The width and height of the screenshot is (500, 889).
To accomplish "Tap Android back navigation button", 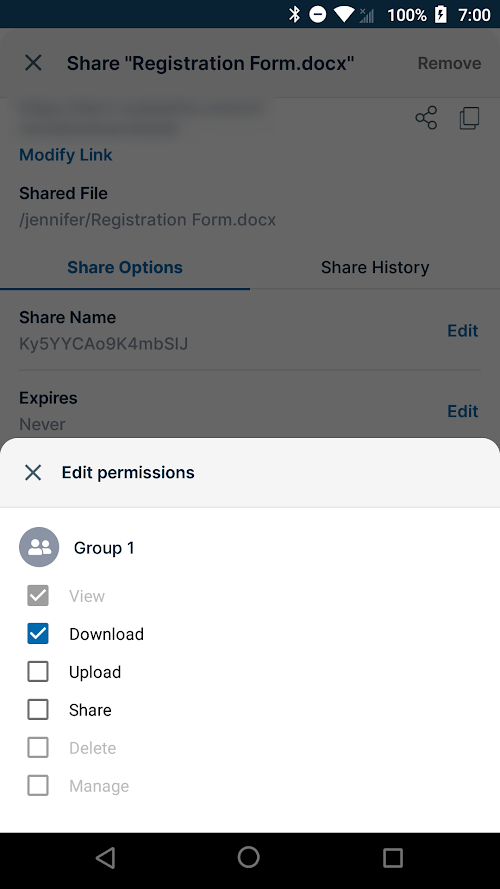I will click(106, 858).
